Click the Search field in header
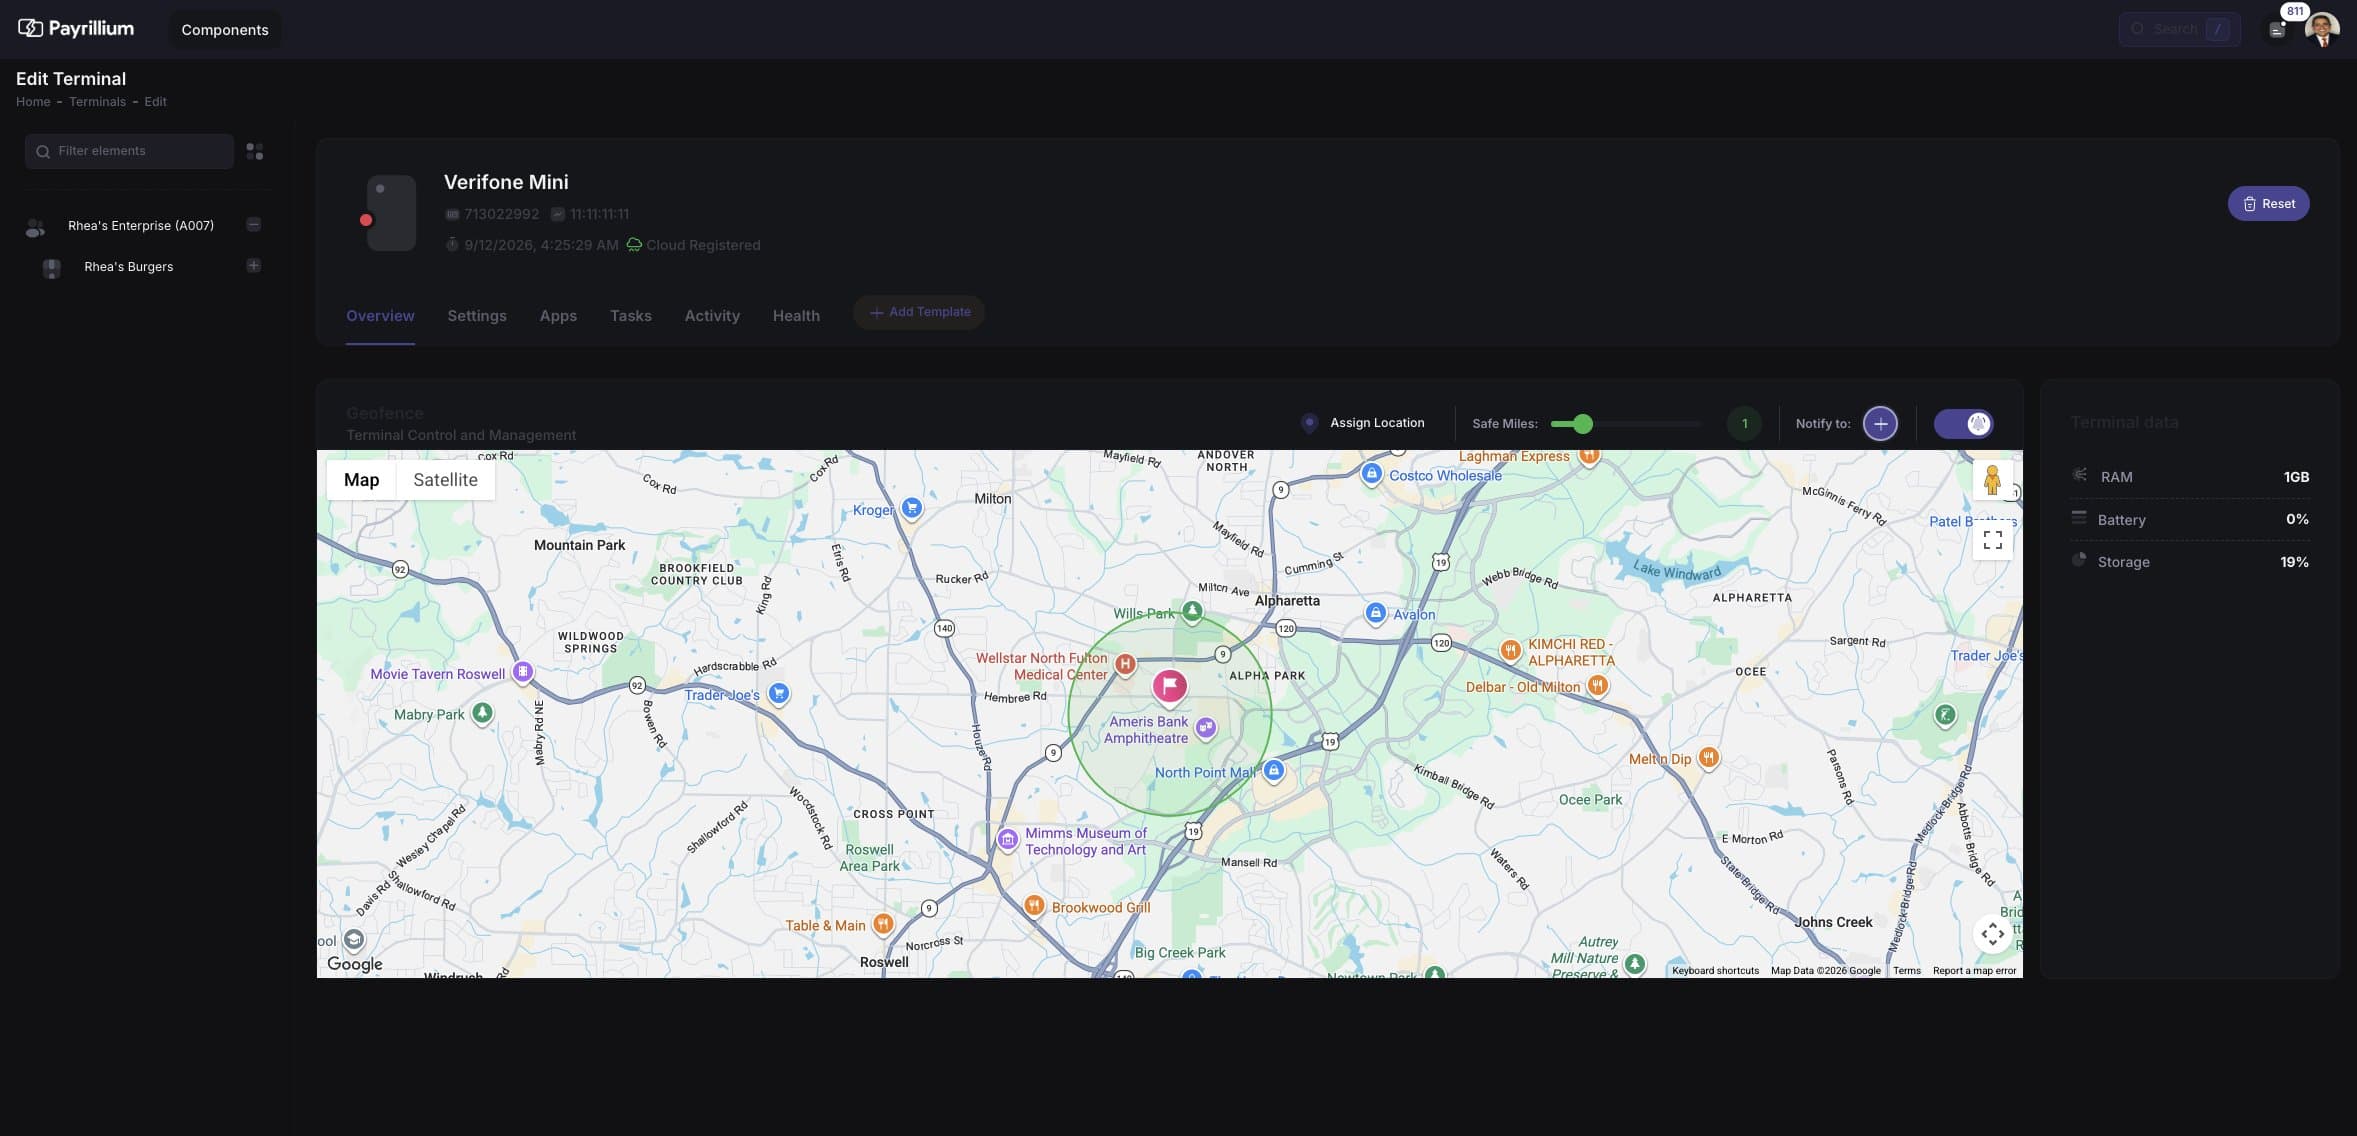This screenshot has height=1136, width=2357. [2179, 29]
